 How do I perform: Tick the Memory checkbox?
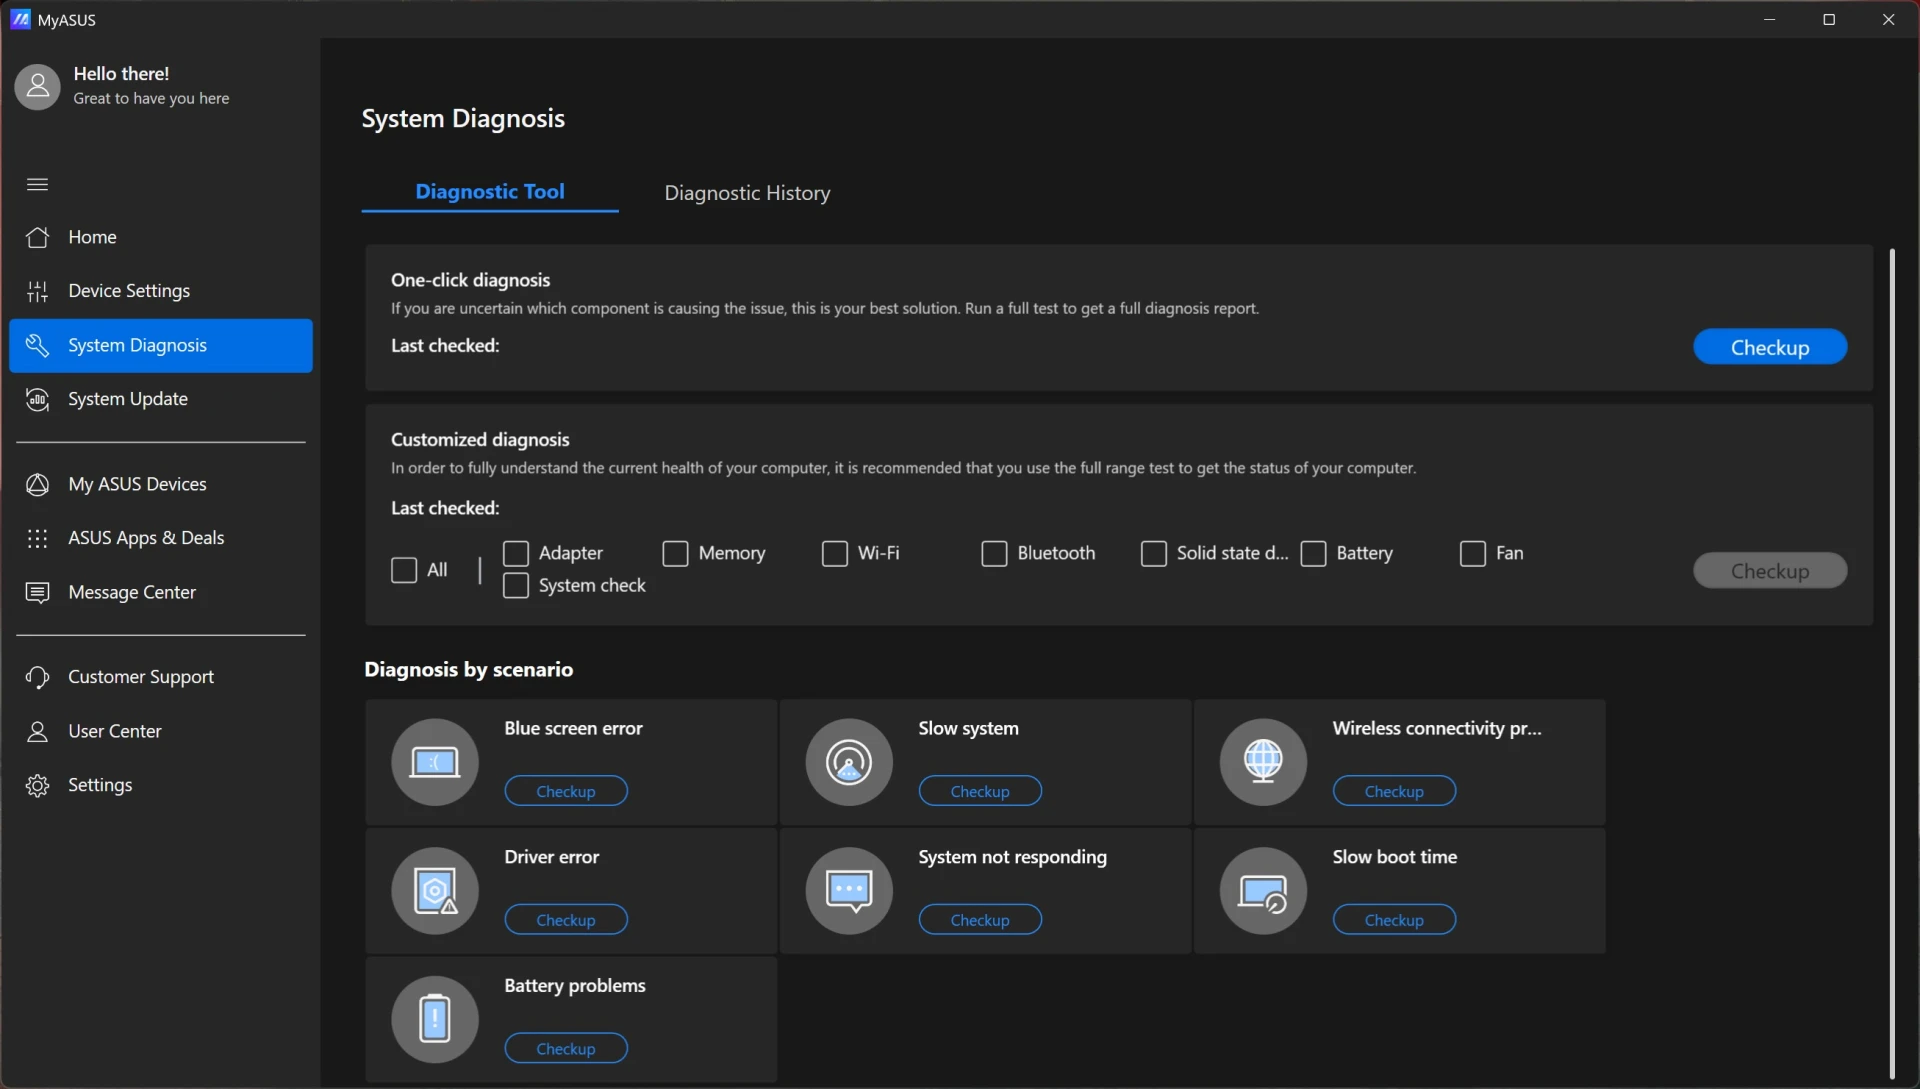point(676,553)
